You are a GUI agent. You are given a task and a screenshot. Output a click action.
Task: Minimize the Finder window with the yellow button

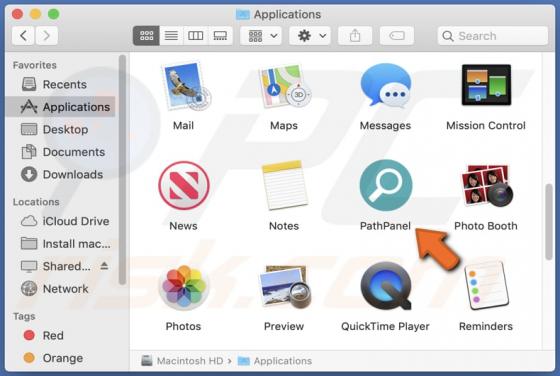tap(35, 14)
